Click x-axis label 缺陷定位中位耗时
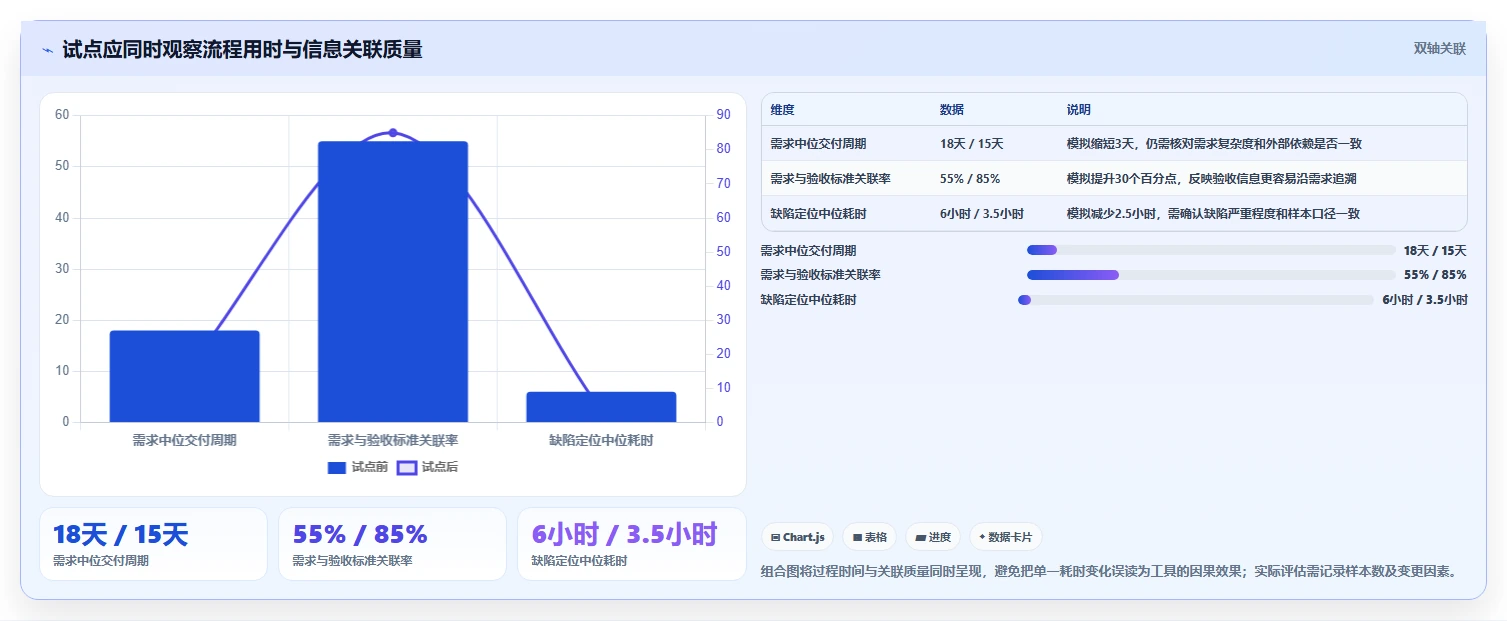Image resolution: width=1507 pixels, height=621 pixels. point(601,440)
